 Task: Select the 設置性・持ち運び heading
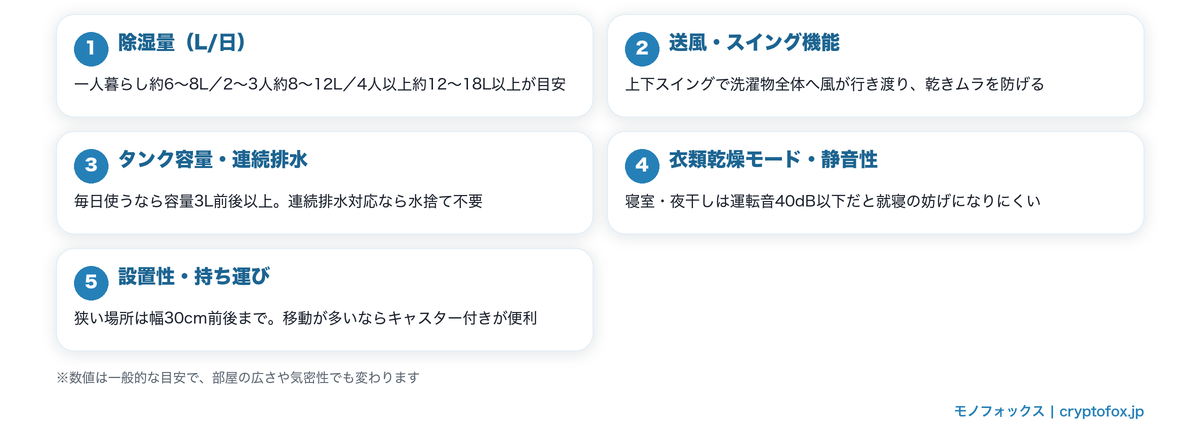[x=194, y=276]
